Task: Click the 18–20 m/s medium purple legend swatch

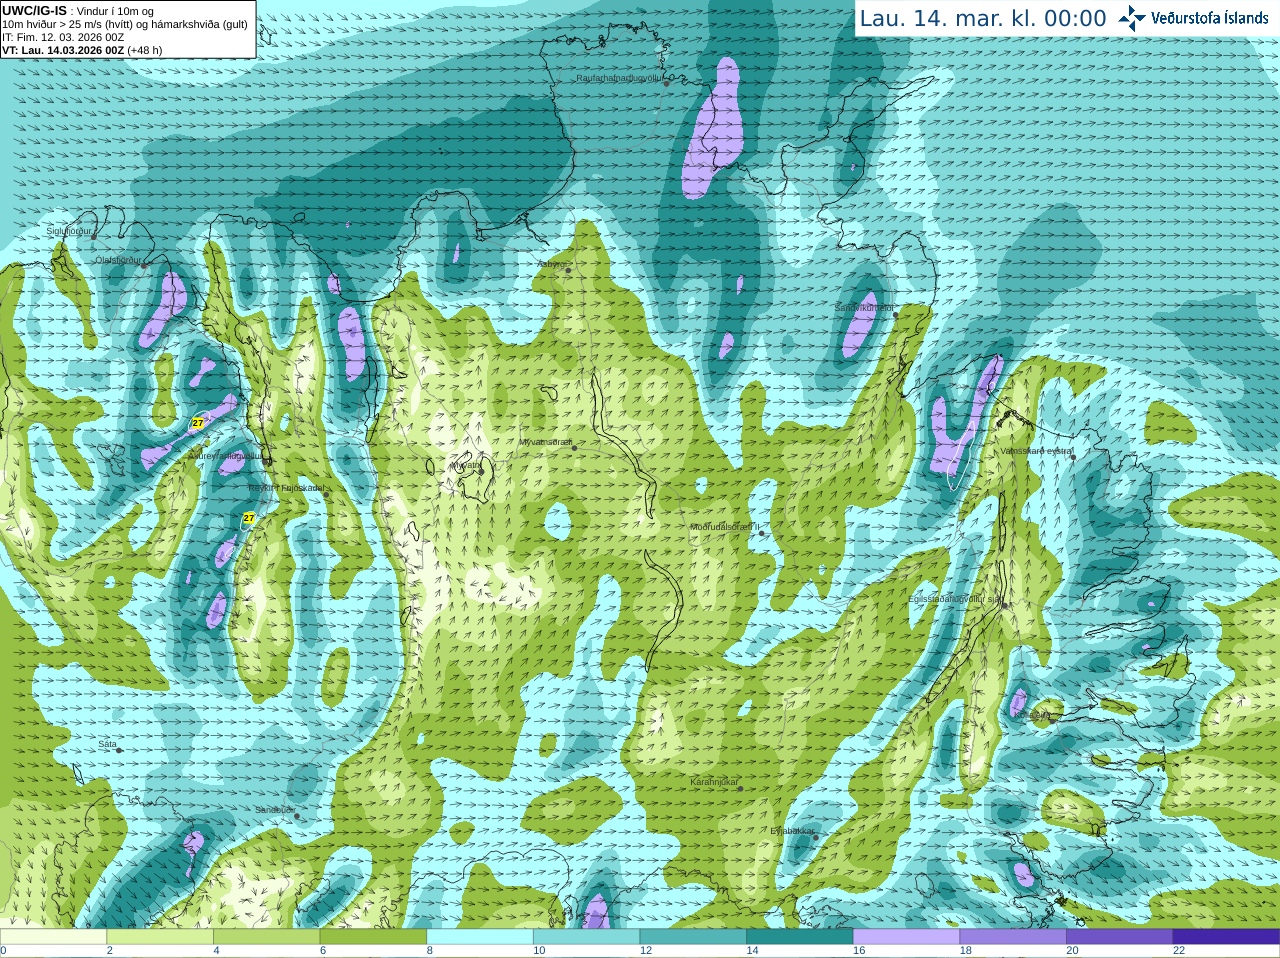Action: (1013, 937)
